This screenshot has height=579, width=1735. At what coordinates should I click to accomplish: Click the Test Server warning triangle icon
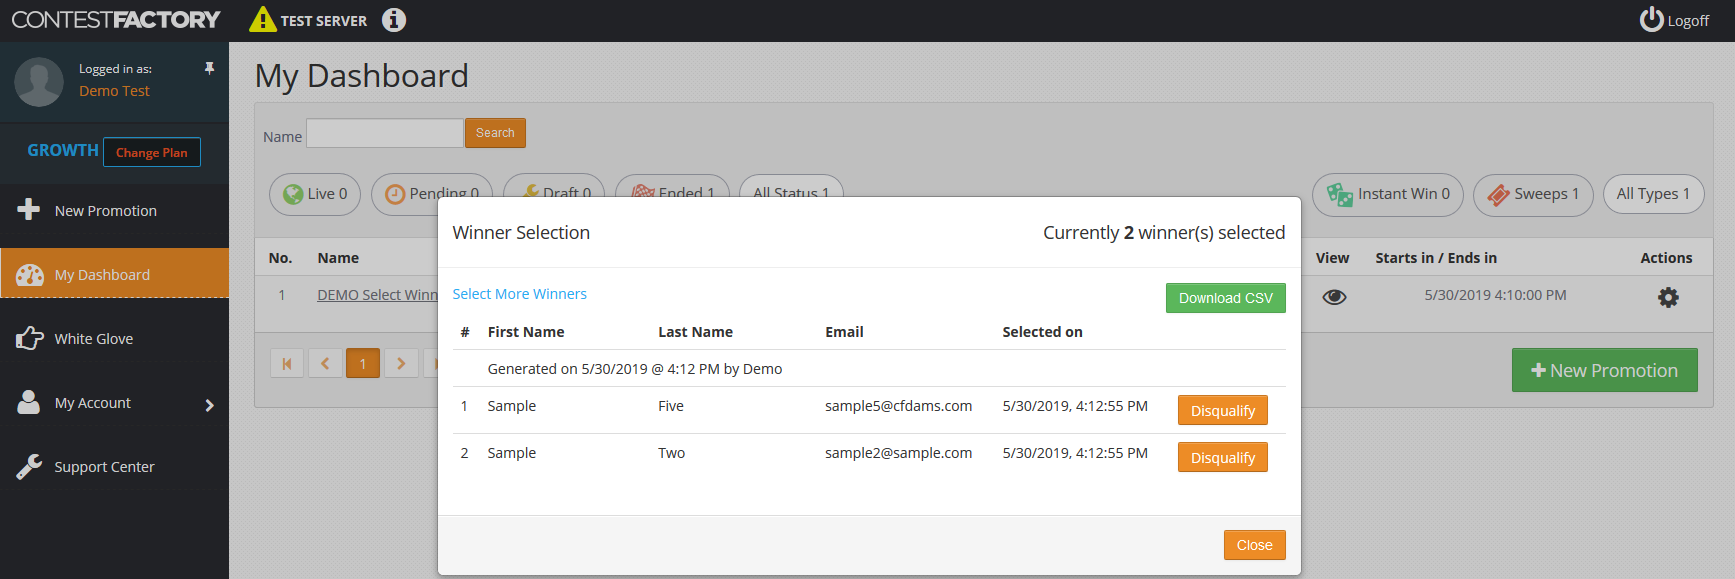tap(262, 19)
